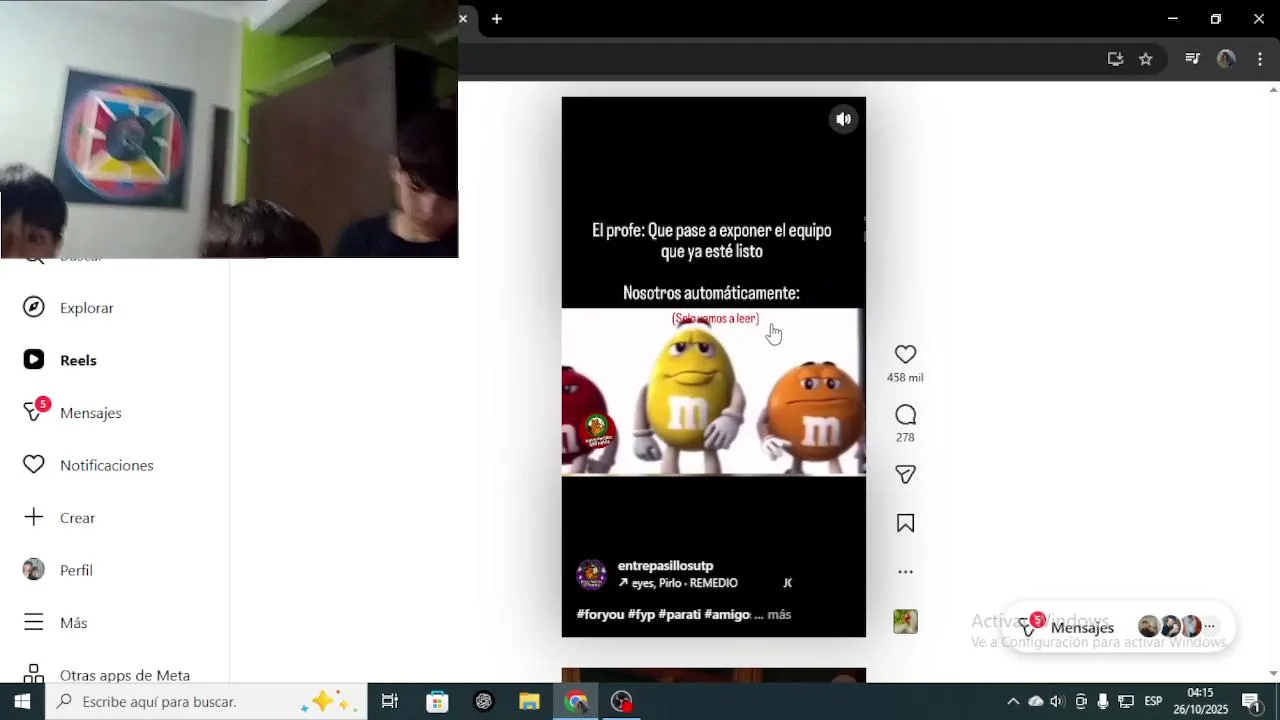
Task: Open the floating Mensajes panel
Action: click(1119, 627)
